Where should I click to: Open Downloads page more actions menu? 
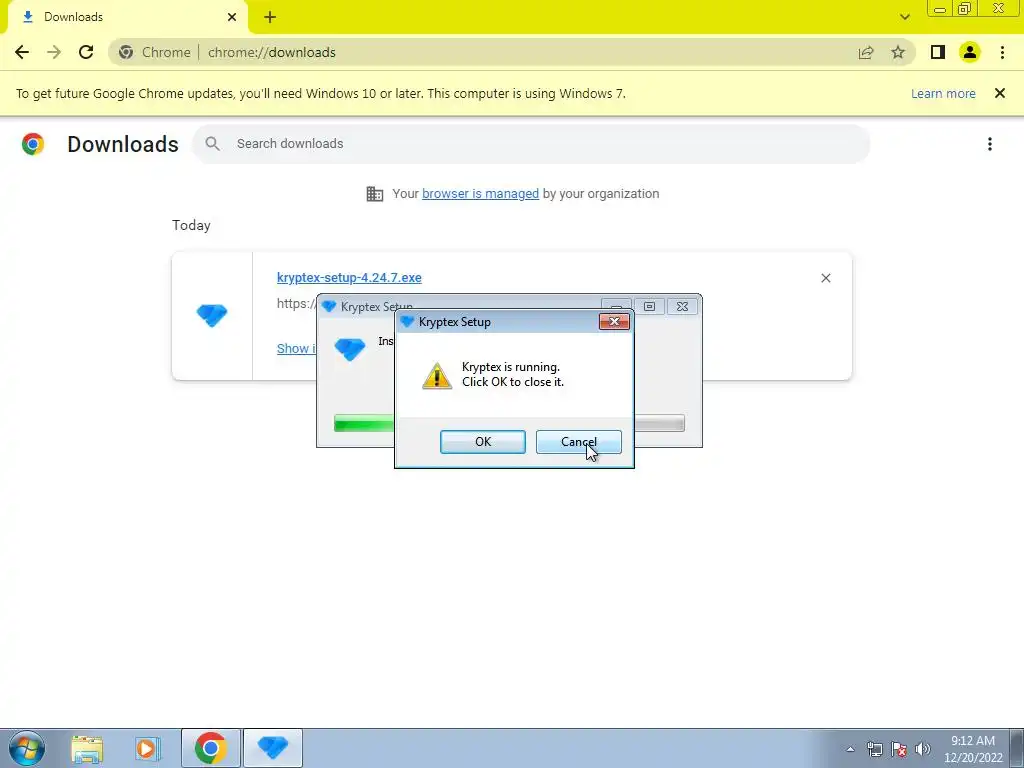click(990, 144)
